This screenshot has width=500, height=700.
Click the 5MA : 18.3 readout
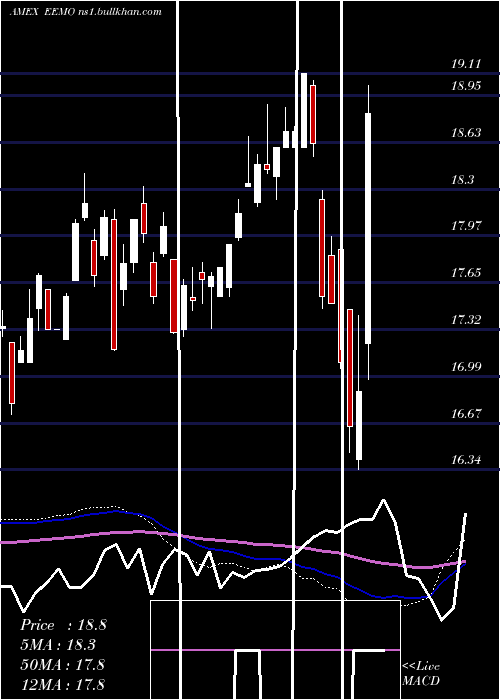pyautogui.click(x=58, y=645)
